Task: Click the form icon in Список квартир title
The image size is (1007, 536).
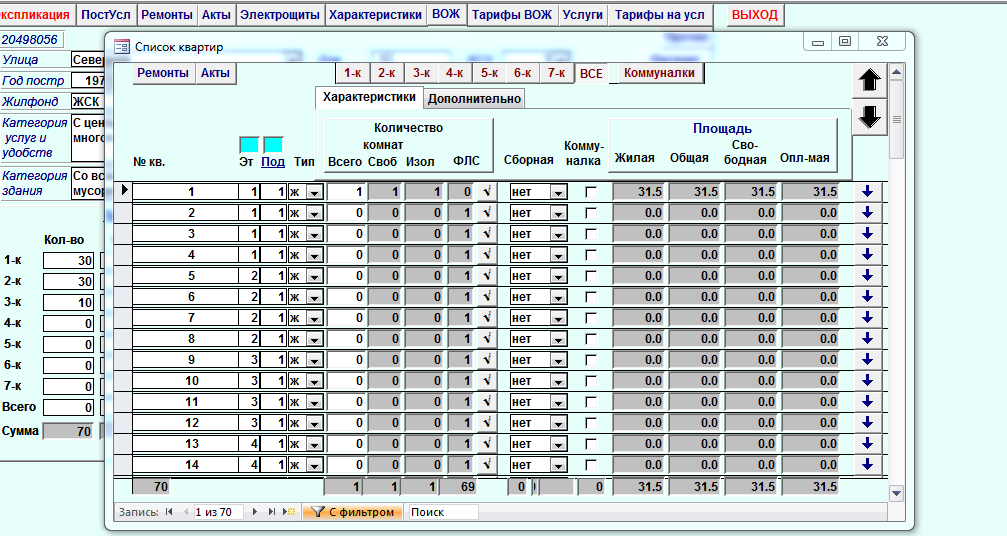Action: click(121, 47)
